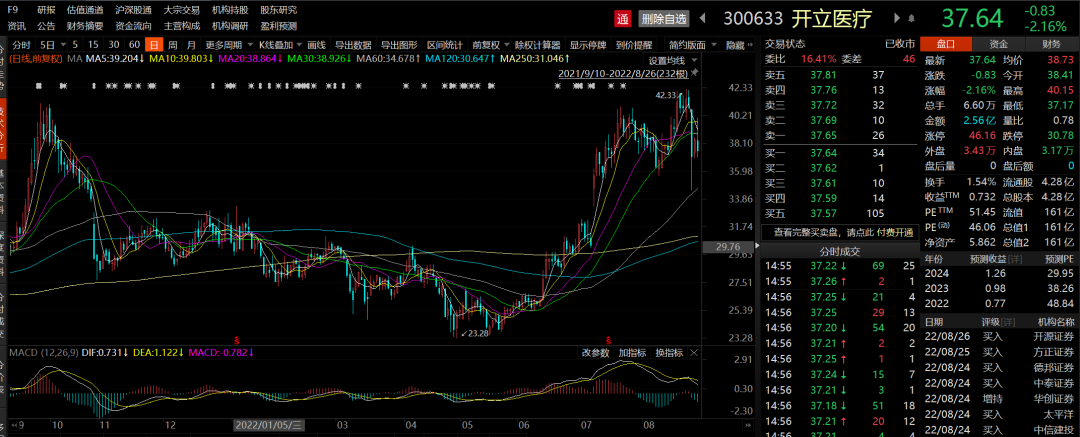Click the 付费开通 link
This screenshot has width=1080, height=437.
coord(896,232)
